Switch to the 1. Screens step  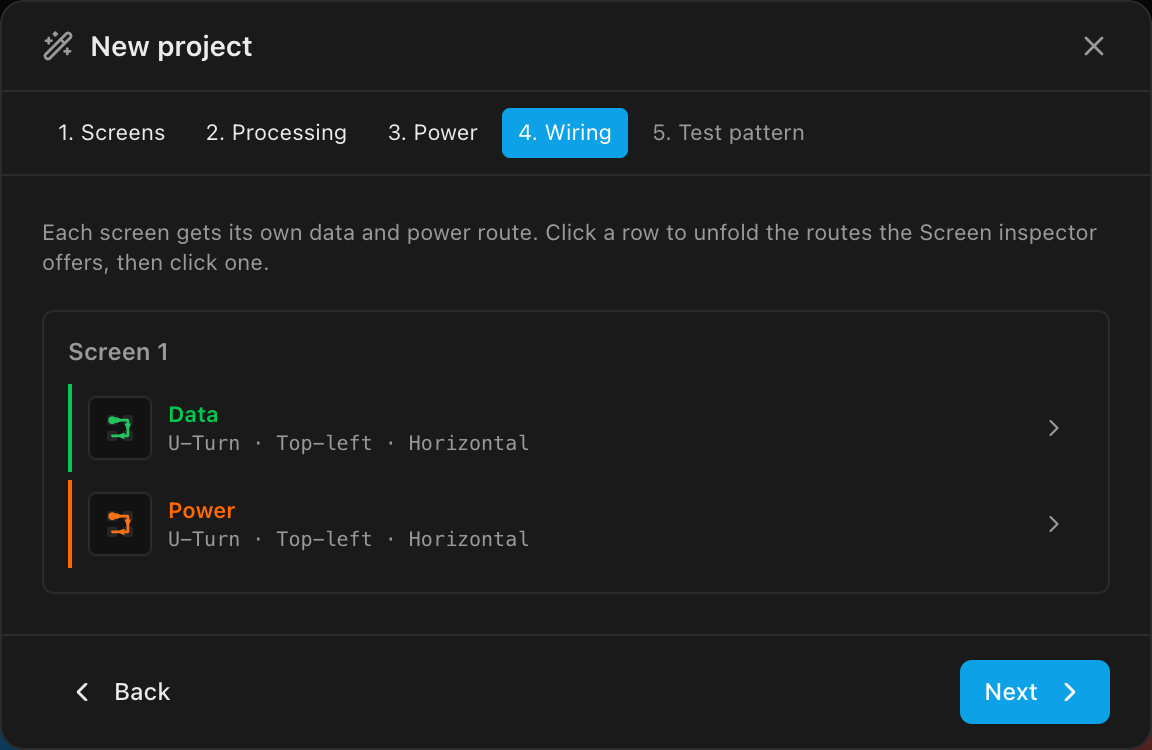[x=112, y=133]
